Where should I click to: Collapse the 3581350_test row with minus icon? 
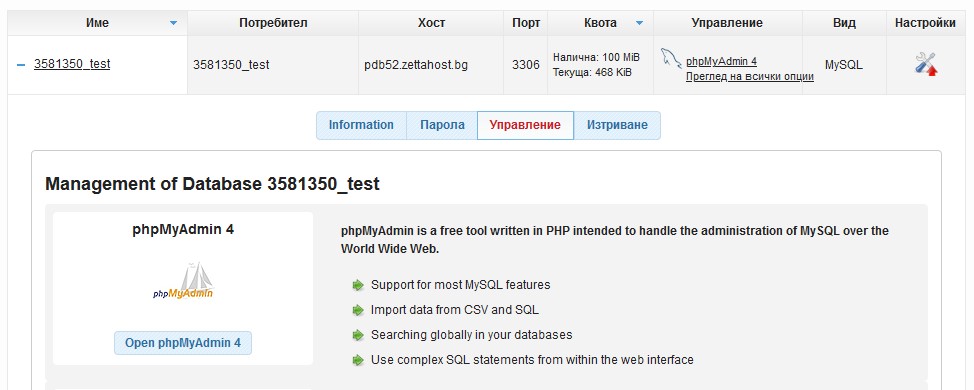pos(21,64)
